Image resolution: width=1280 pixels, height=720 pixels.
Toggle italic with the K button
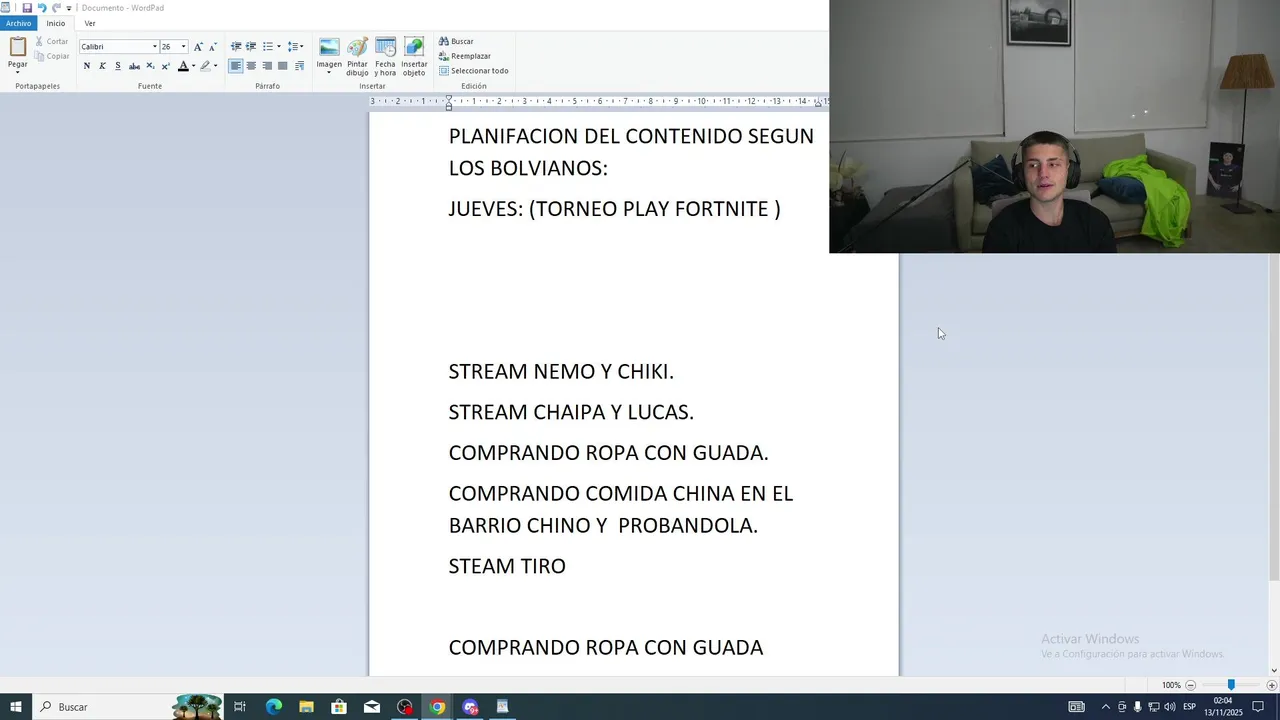[102, 66]
